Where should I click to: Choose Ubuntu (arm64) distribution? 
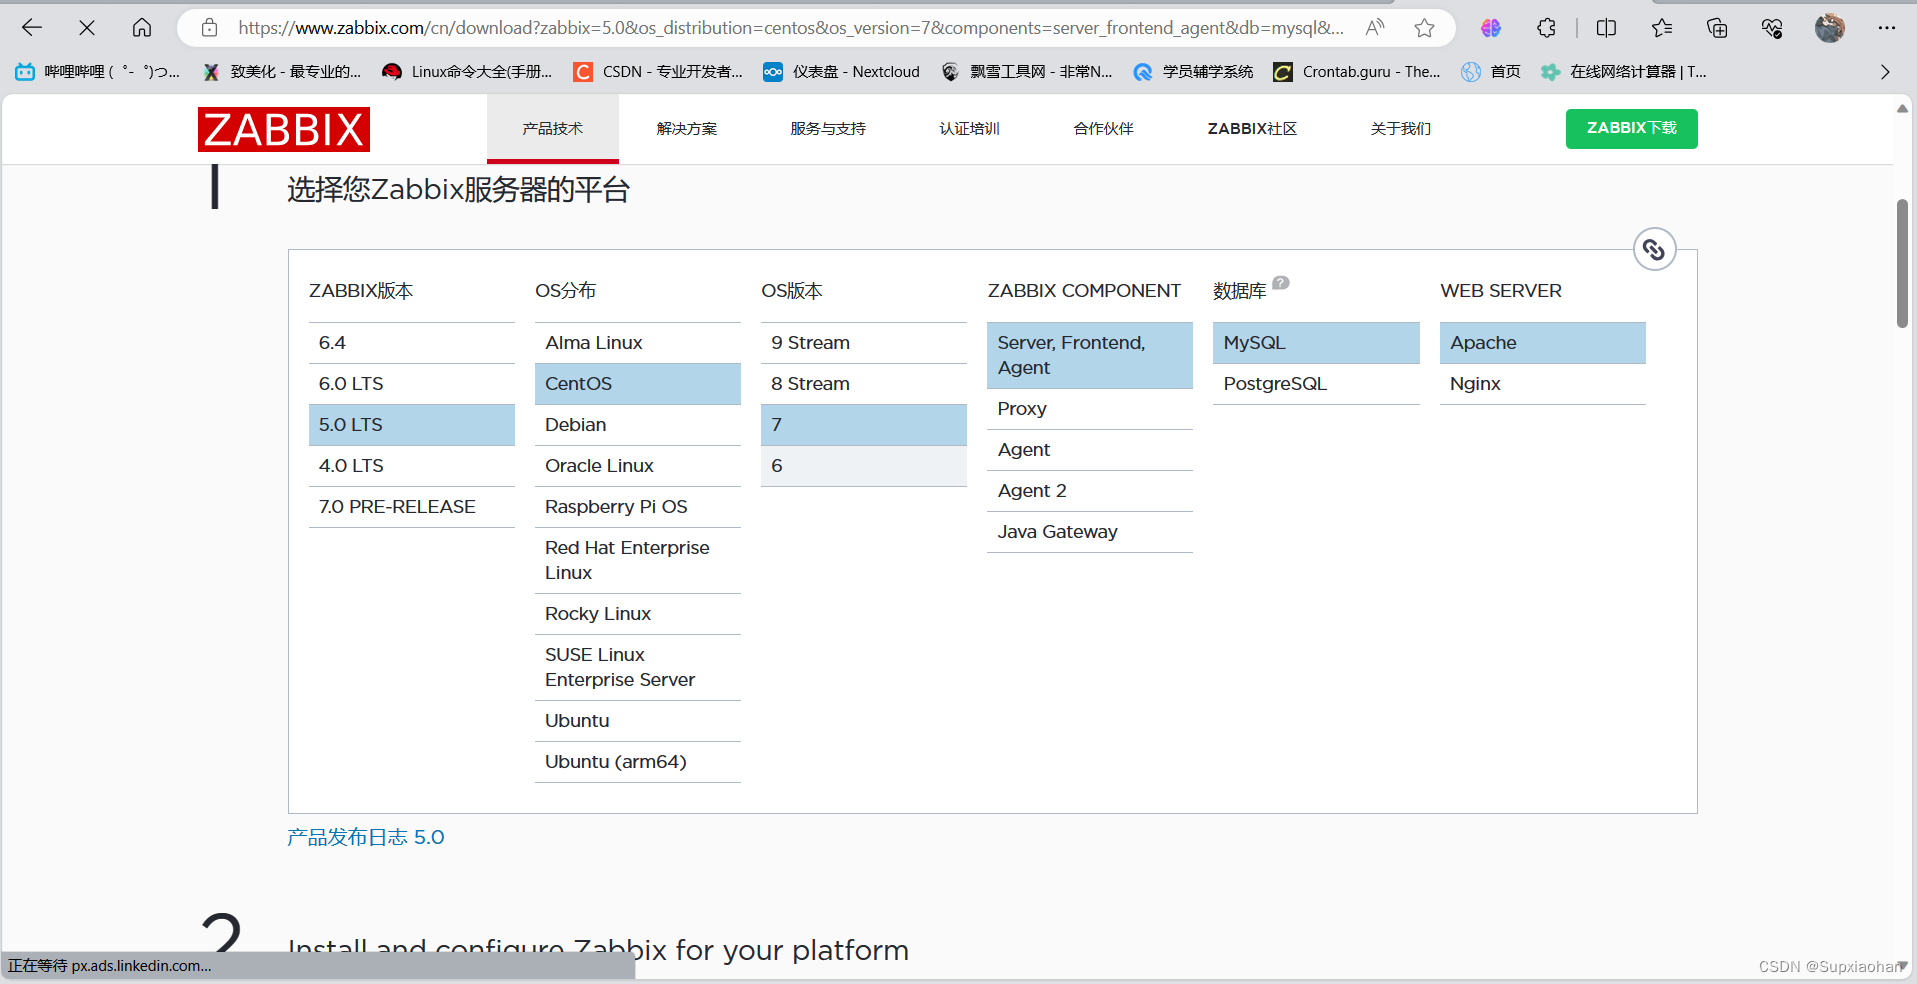coord(637,762)
